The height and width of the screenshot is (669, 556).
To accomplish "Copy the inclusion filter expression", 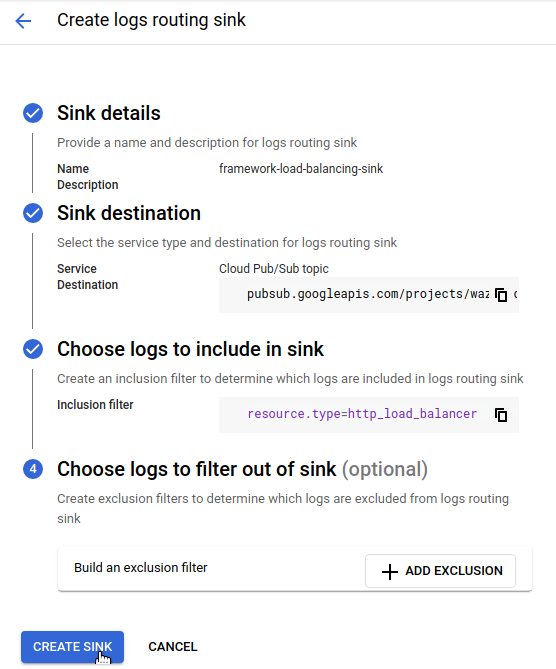I will [x=501, y=415].
